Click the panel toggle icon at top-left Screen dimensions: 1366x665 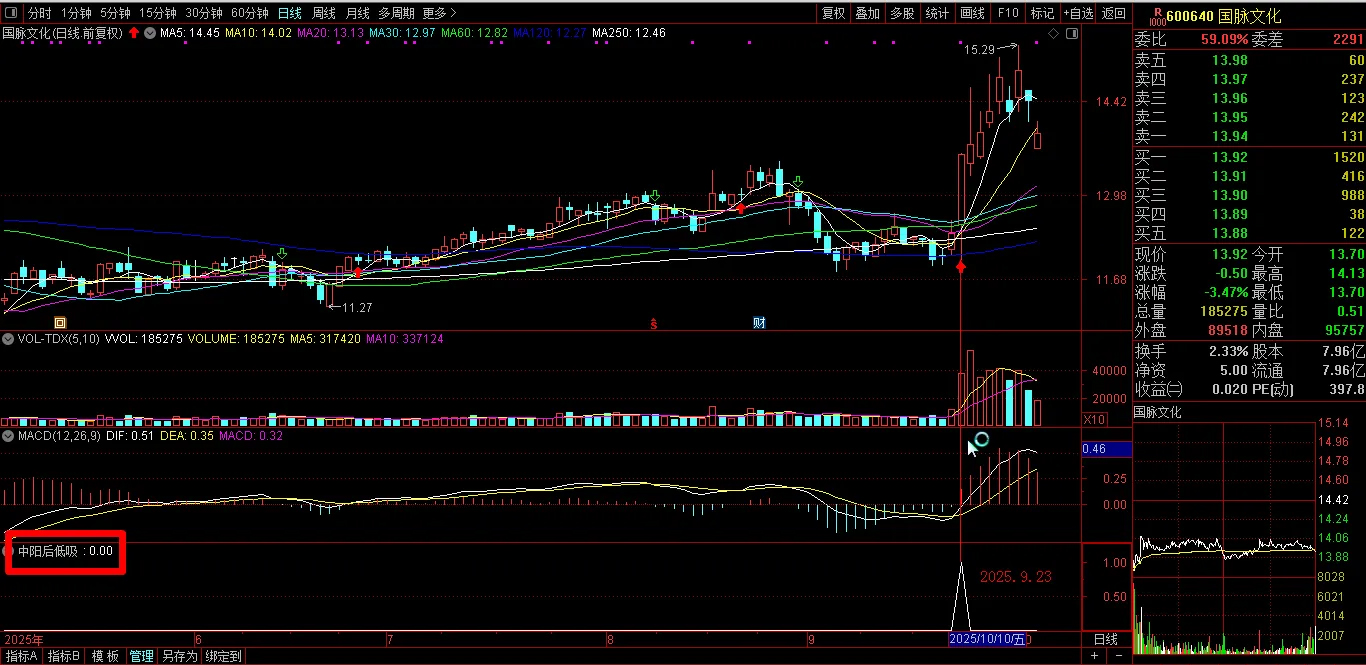(10, 13)
